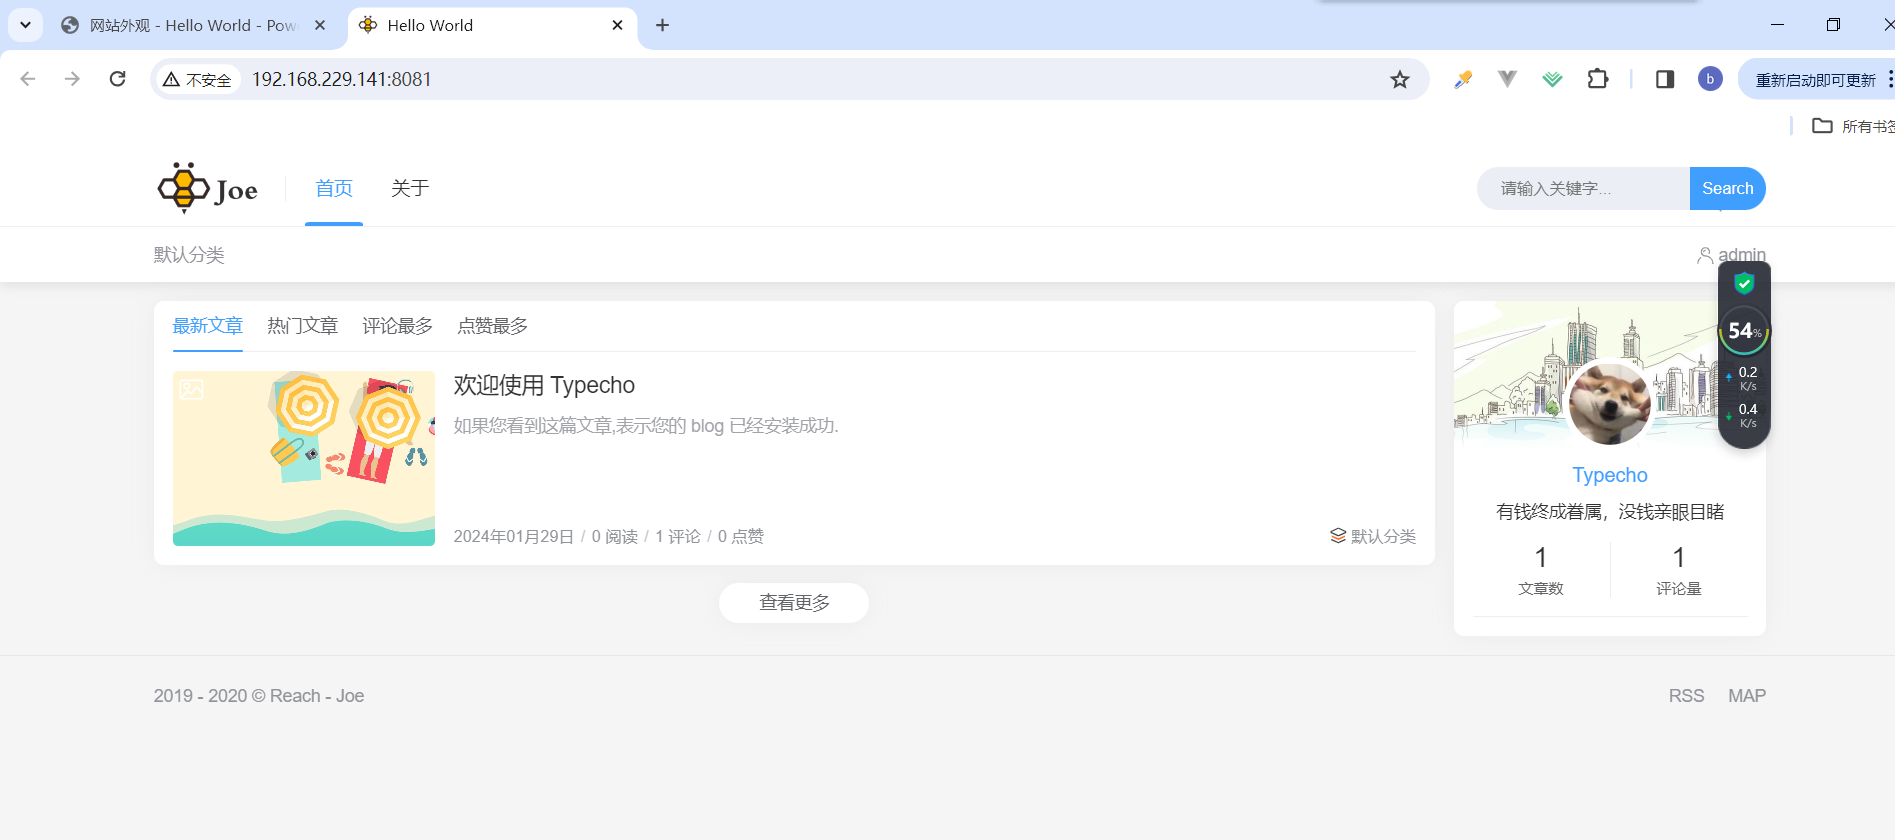Image resolution: width=1895 pixels, height=840 pixels.
Task: Click the Joe bee logo
Action: pos(208,188)
